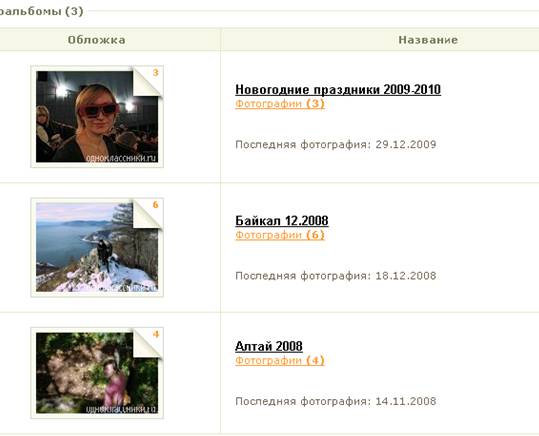
Task: Open the New Year holidays album cover photo
Action: pos(97,117)
